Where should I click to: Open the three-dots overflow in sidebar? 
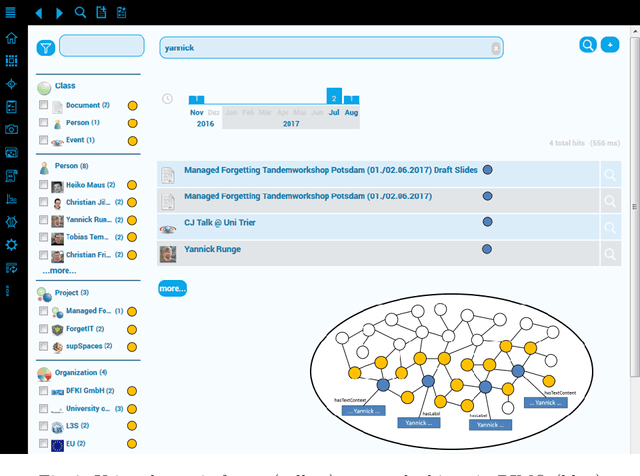tap(11, 291)
